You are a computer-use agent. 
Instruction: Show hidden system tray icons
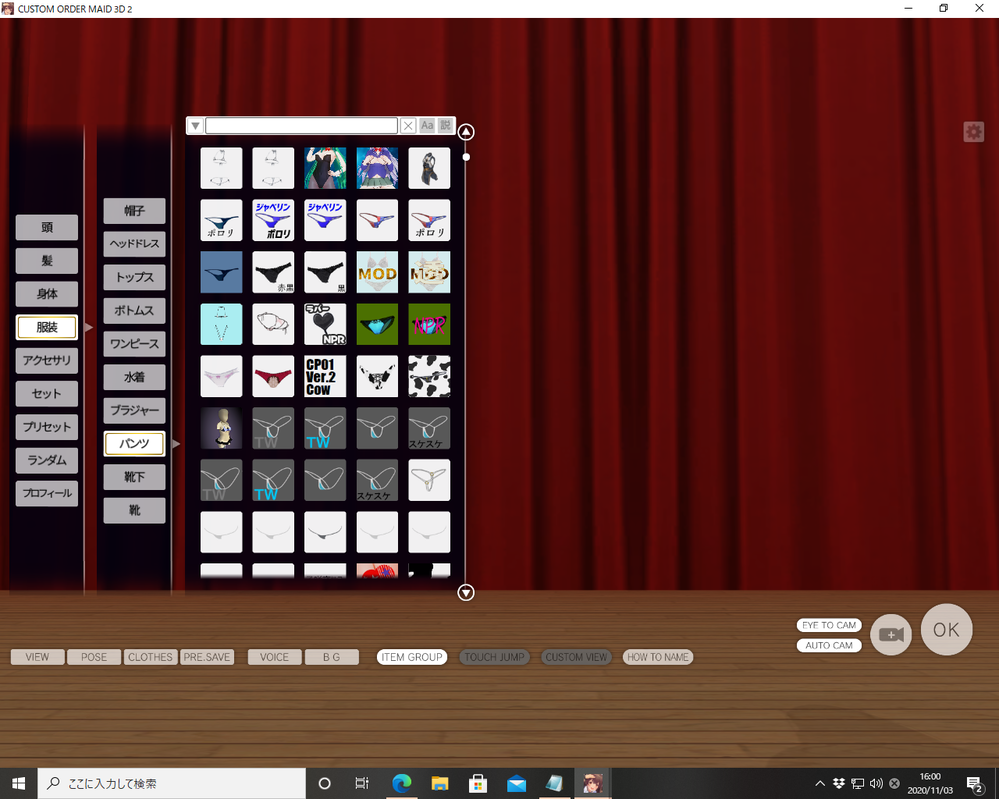(x=820, y=783)
